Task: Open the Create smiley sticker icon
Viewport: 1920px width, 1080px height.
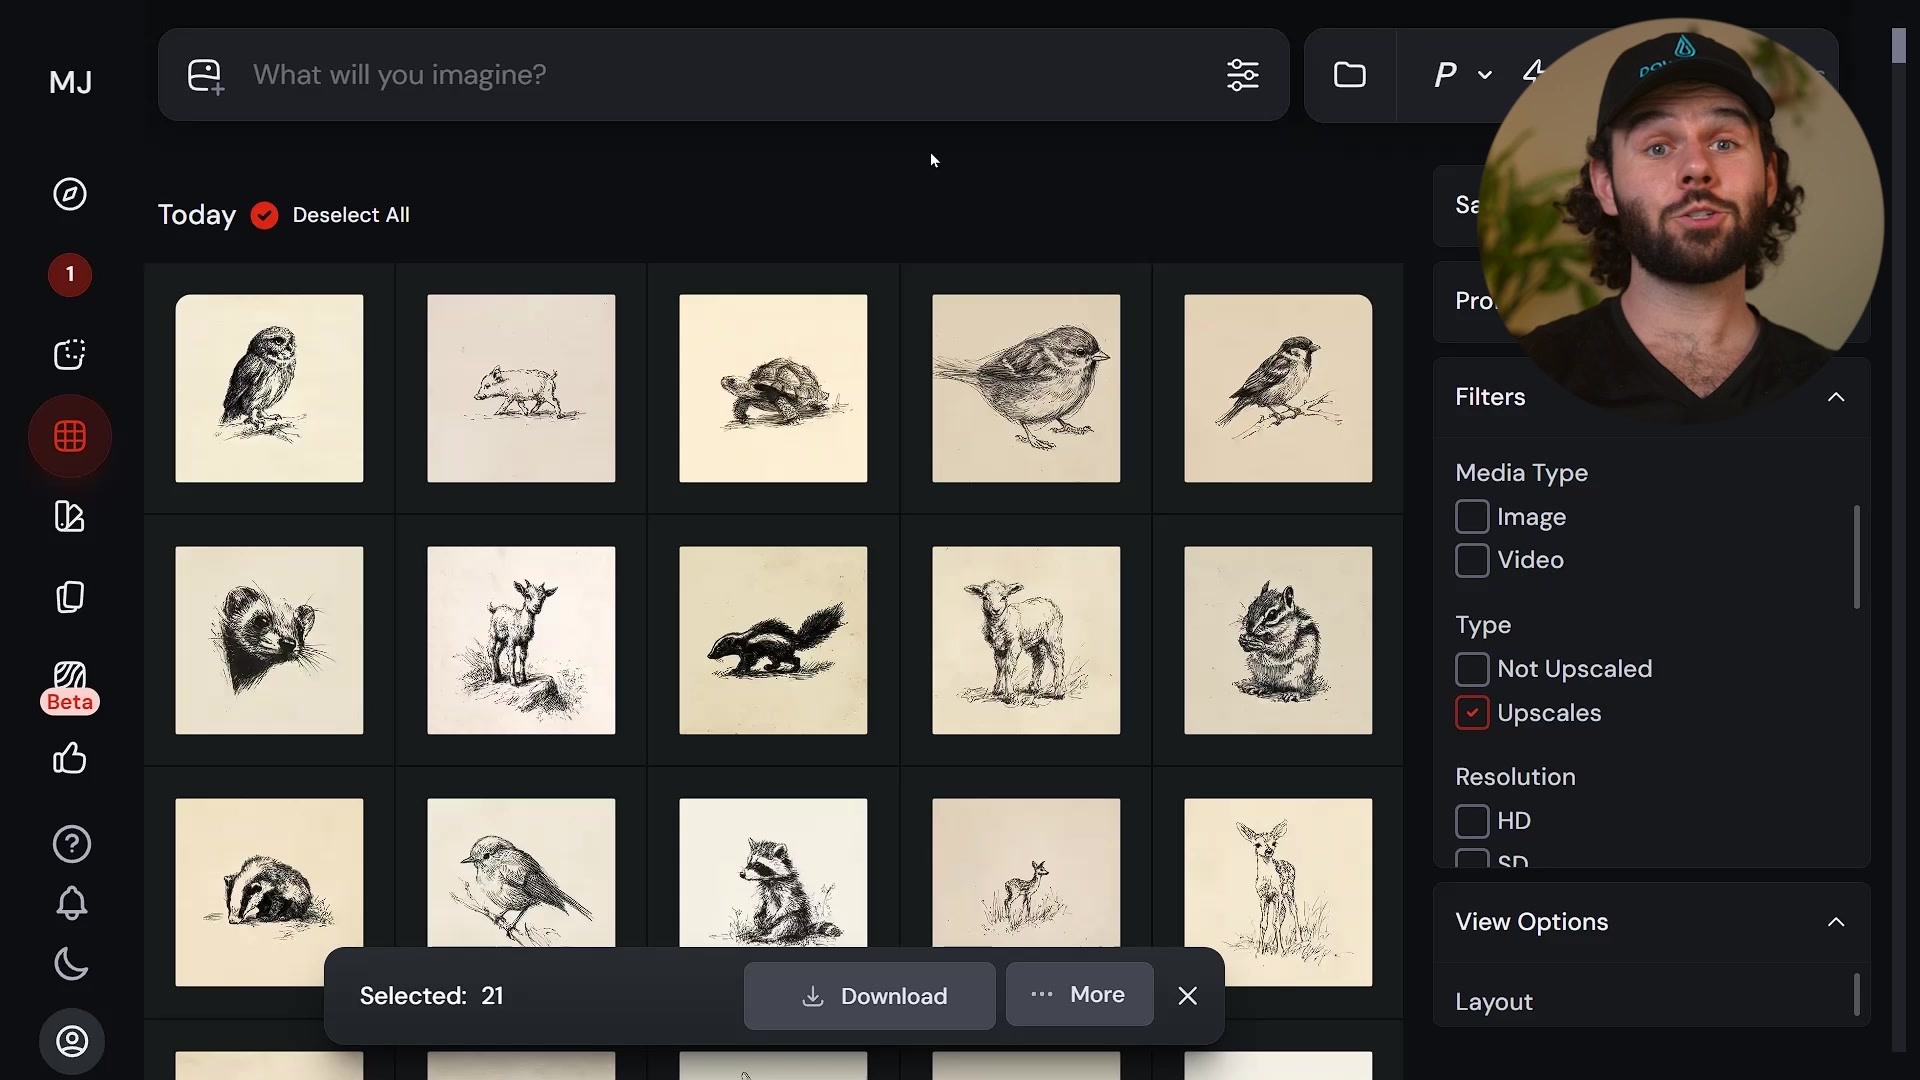Action: [x=70, y=354]
